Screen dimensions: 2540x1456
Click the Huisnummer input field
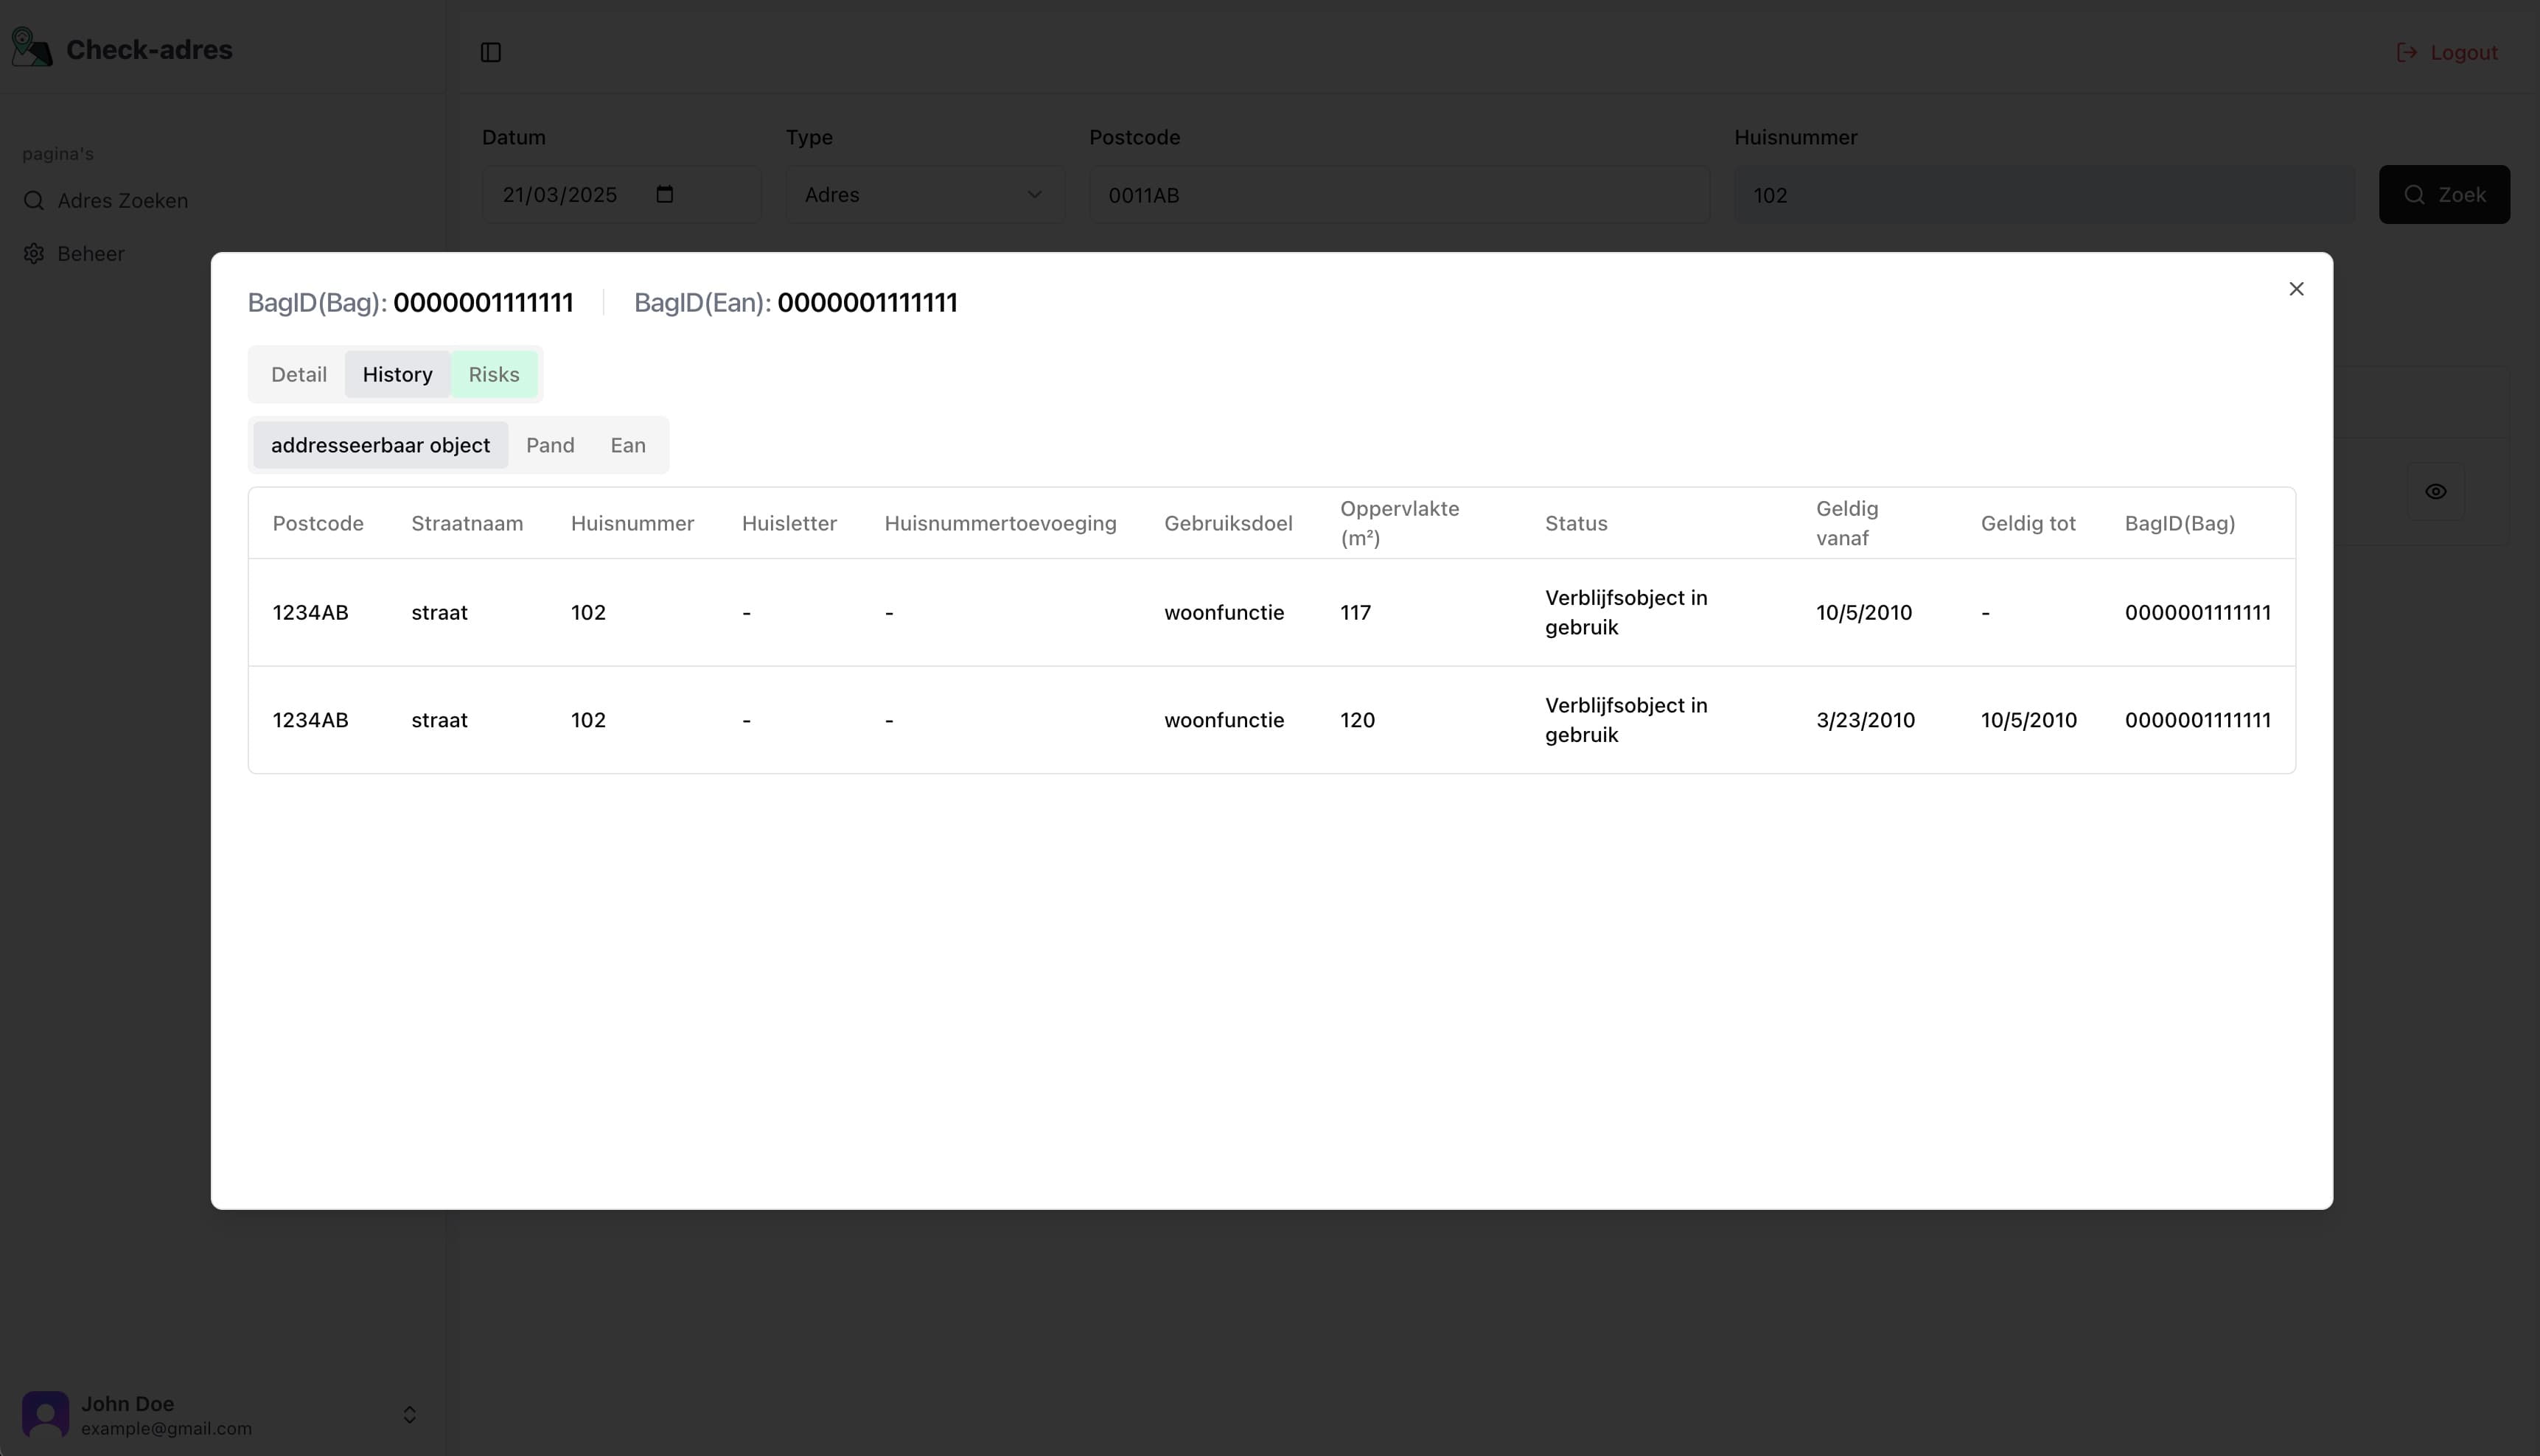(2043, 194)
